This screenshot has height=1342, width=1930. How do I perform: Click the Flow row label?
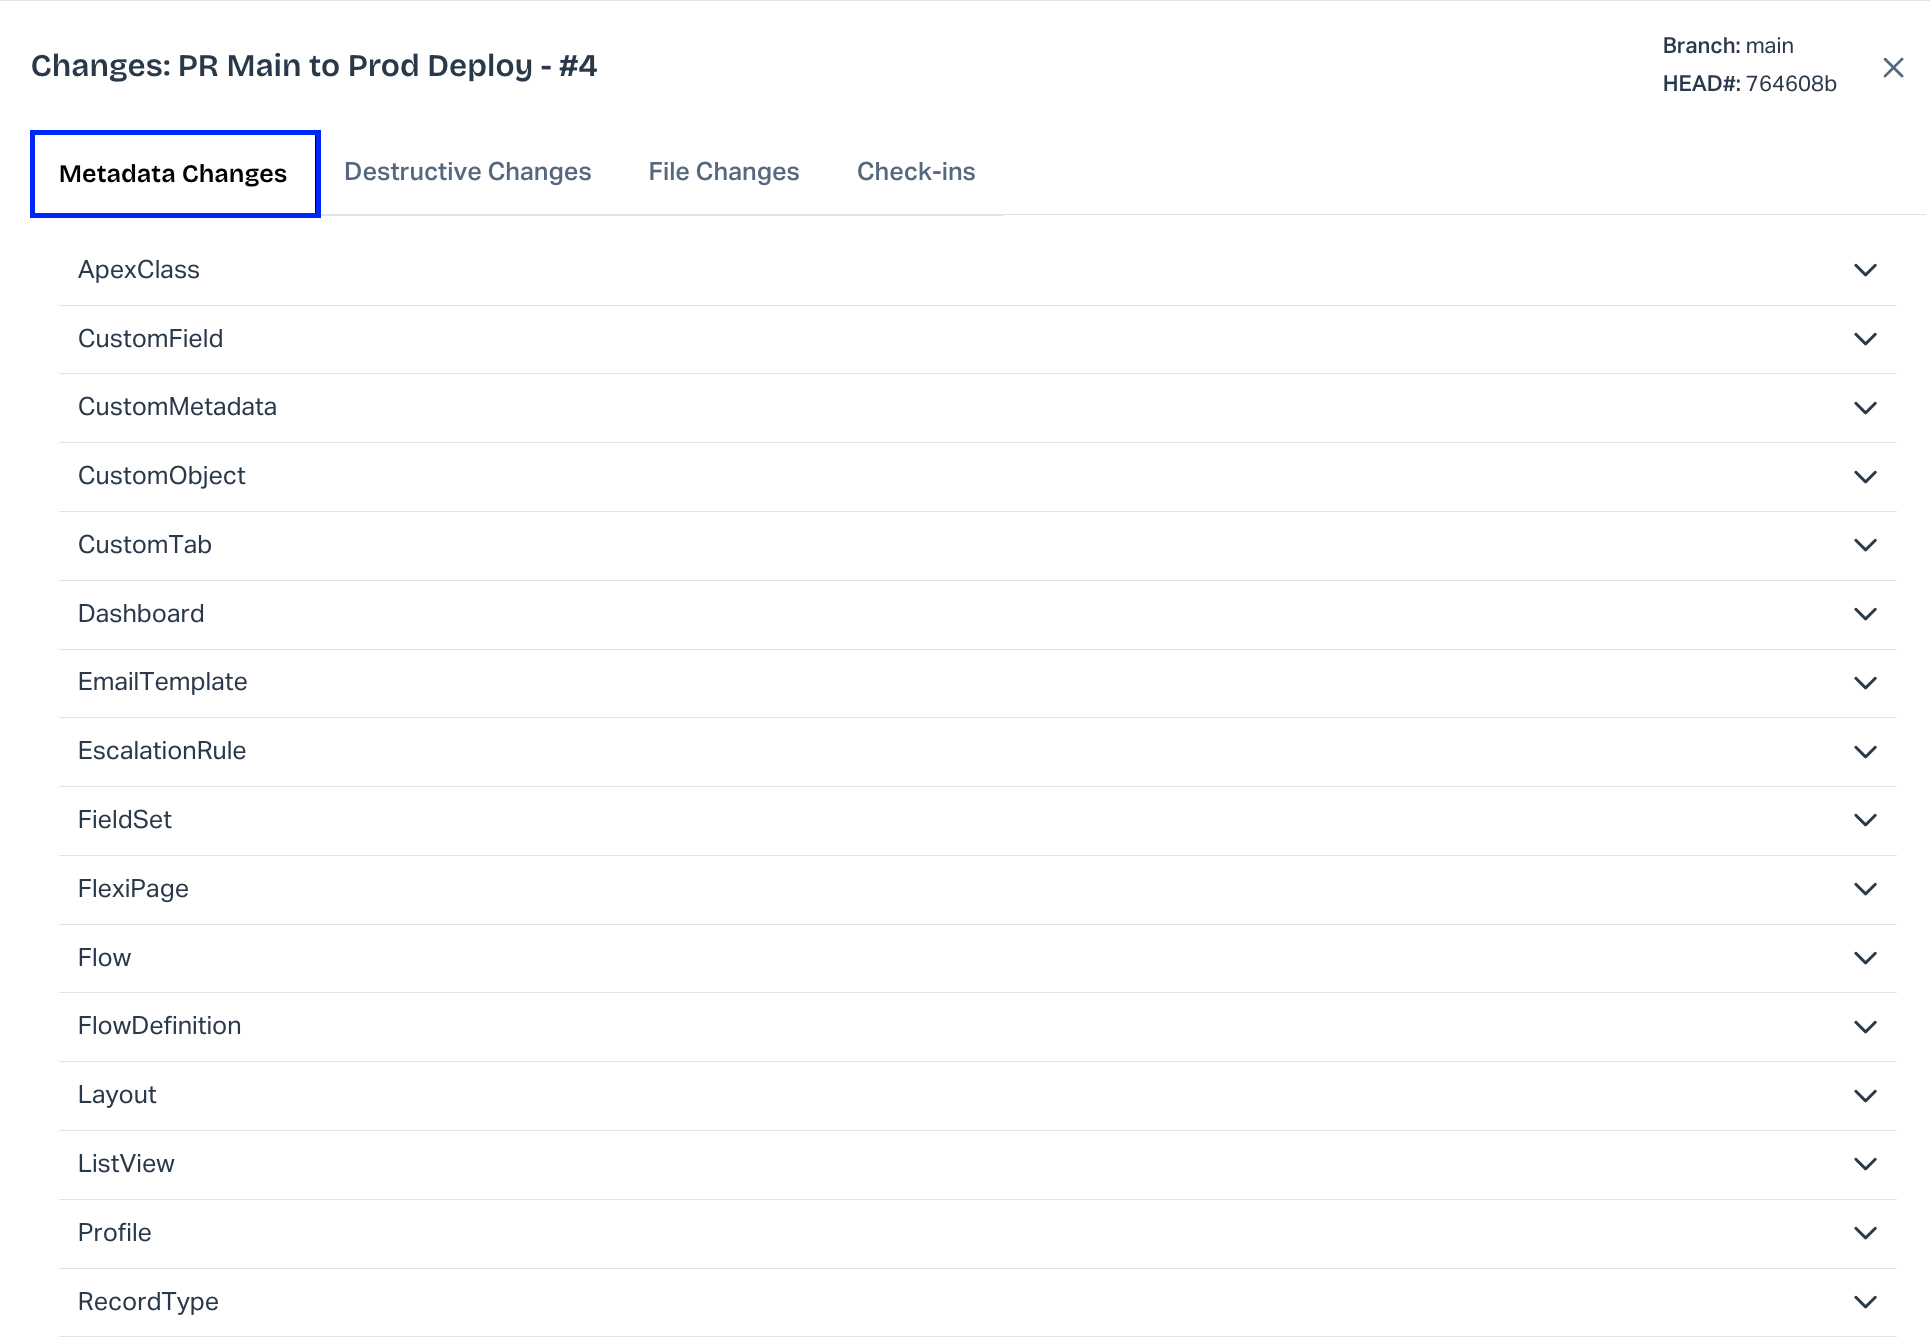tap(105, 958)
